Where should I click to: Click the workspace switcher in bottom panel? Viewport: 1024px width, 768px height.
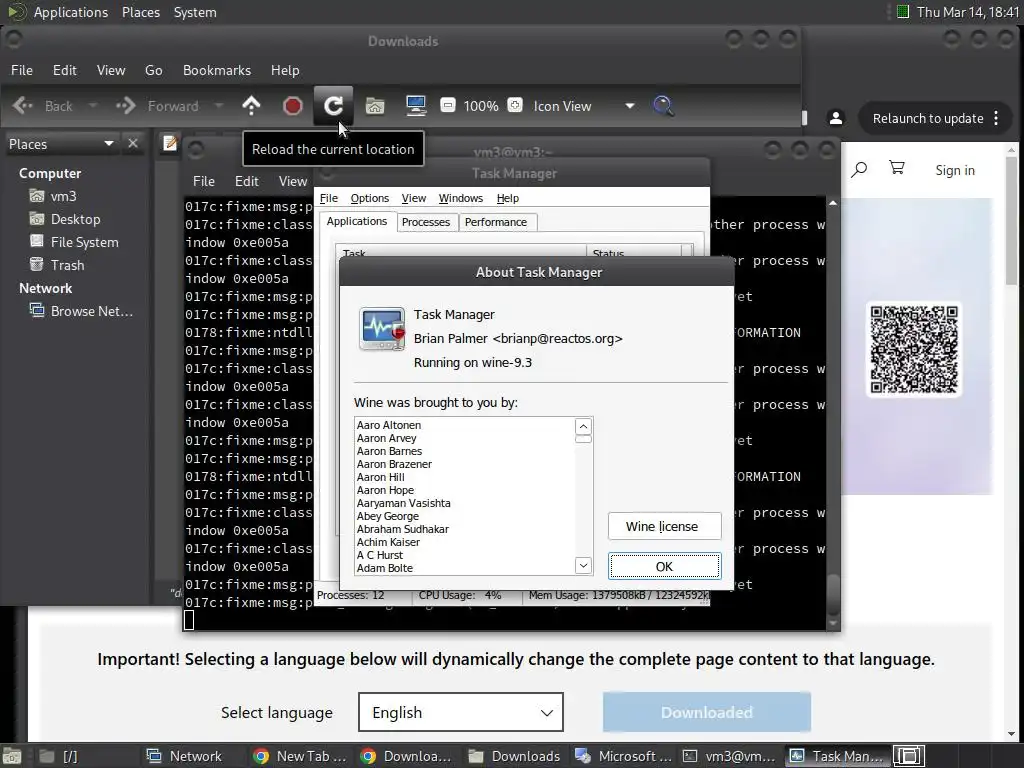tap(909, 756)
